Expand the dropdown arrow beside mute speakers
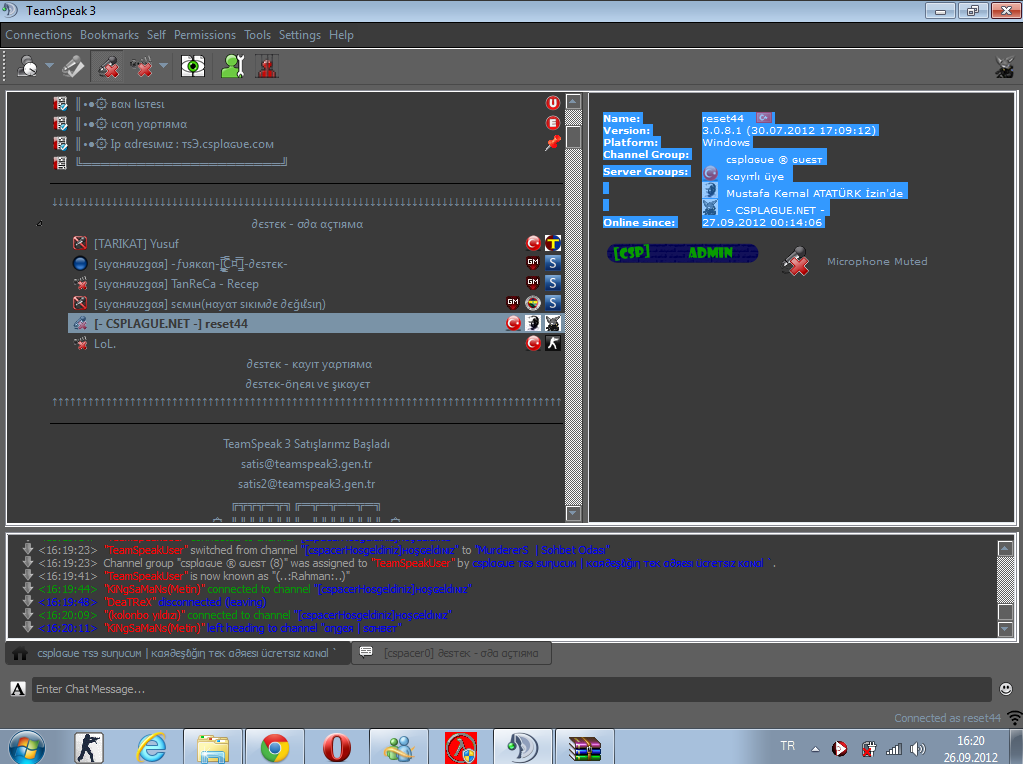1023x764 pixels. pos(164,67)
